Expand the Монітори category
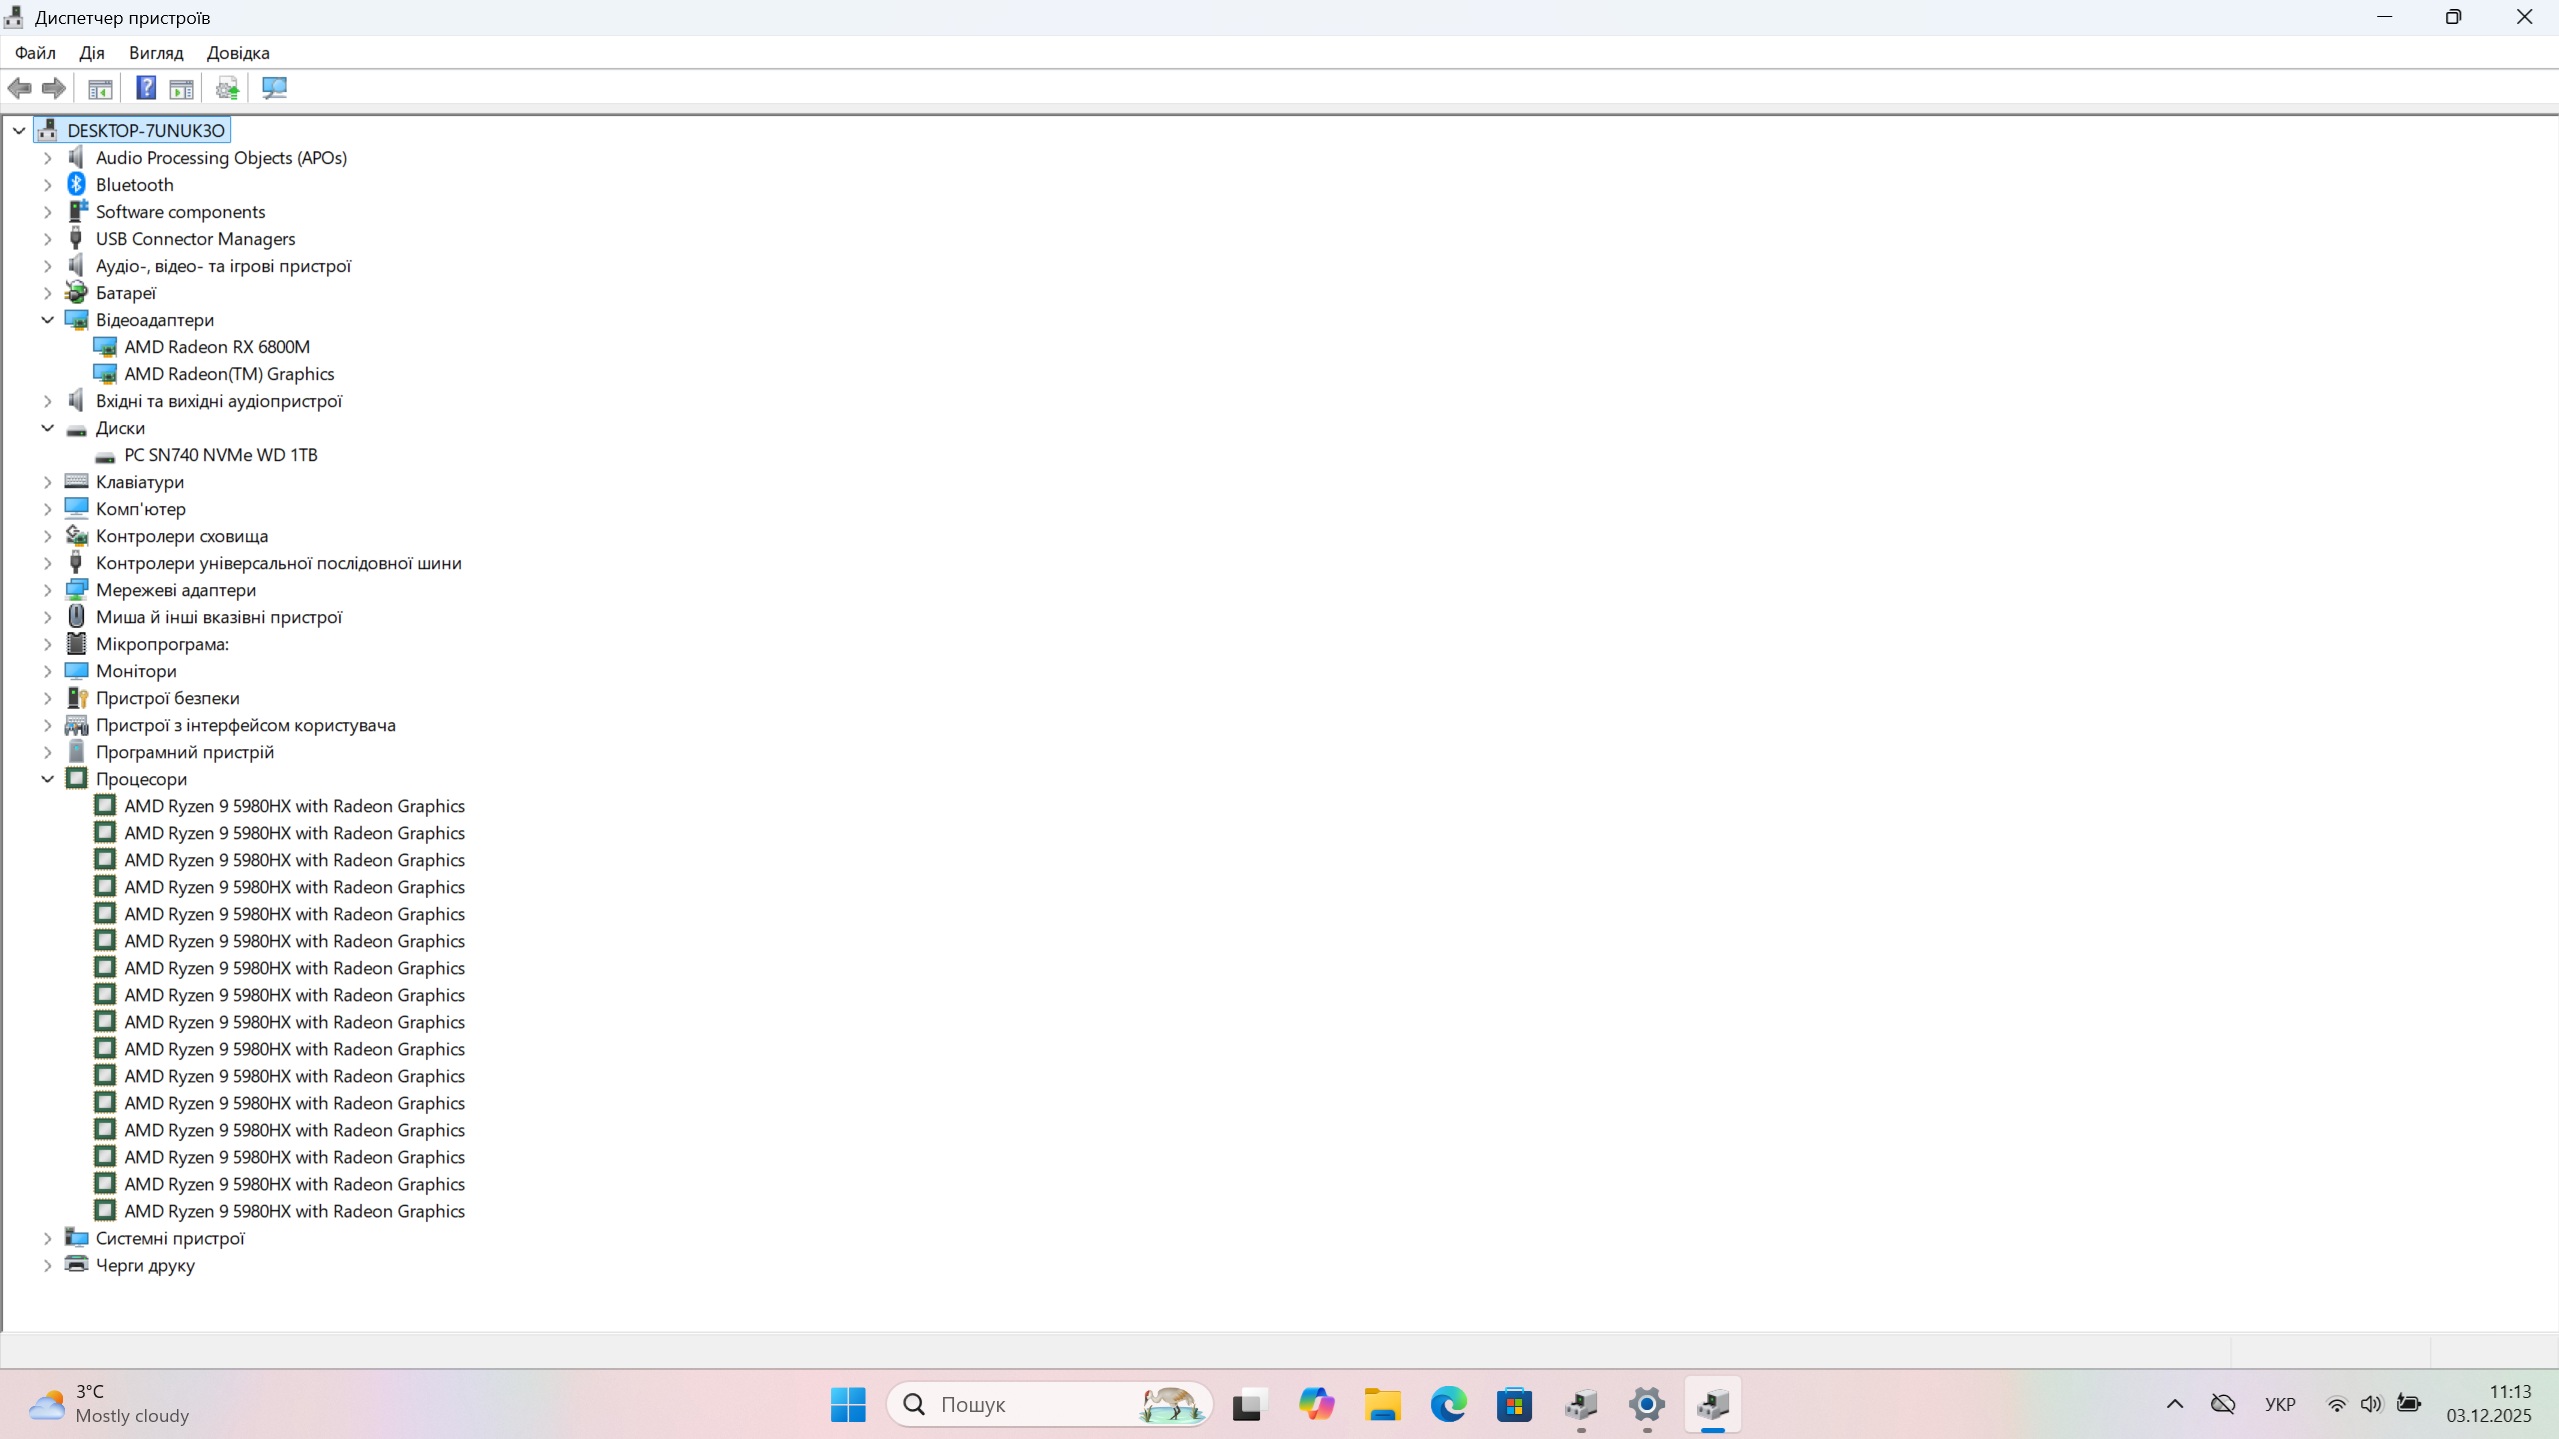 point(47,671)
